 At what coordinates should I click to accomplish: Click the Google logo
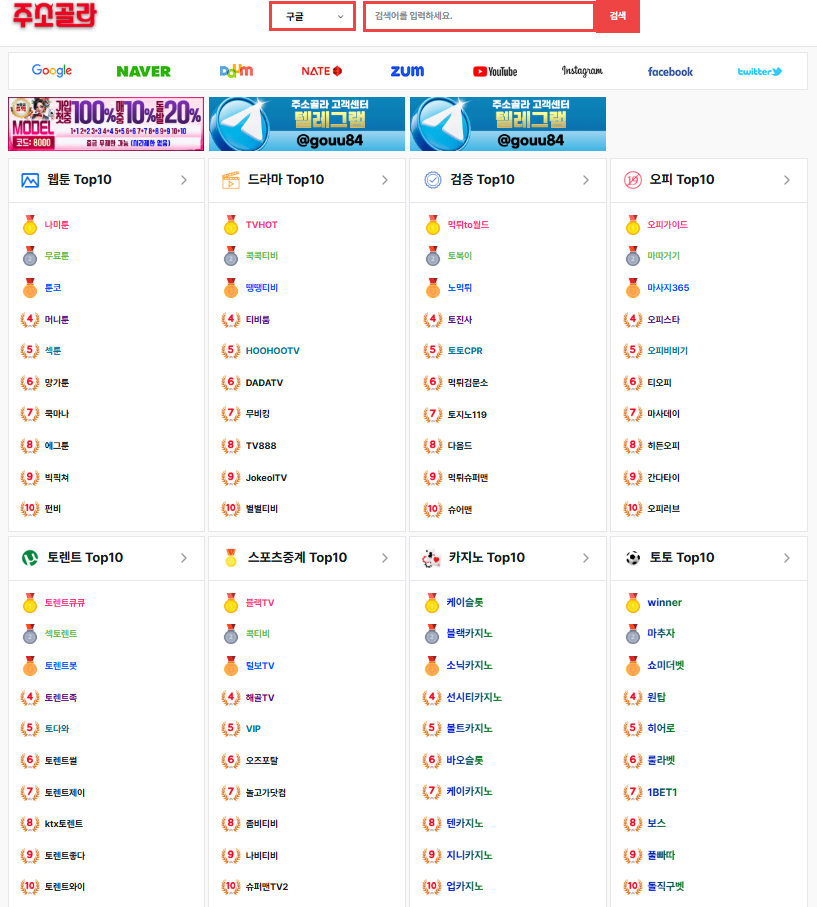point(51,71)
